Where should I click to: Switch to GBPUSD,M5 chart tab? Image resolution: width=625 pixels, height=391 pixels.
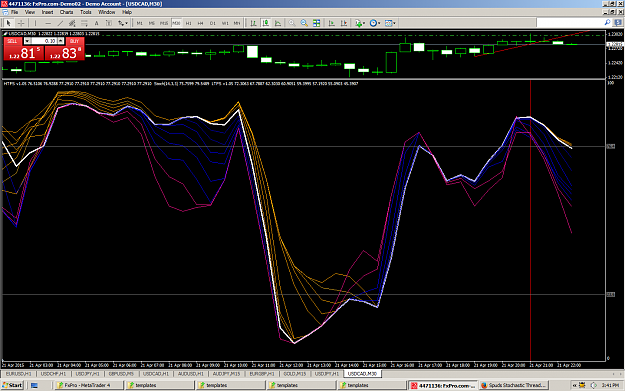(121, 374)
